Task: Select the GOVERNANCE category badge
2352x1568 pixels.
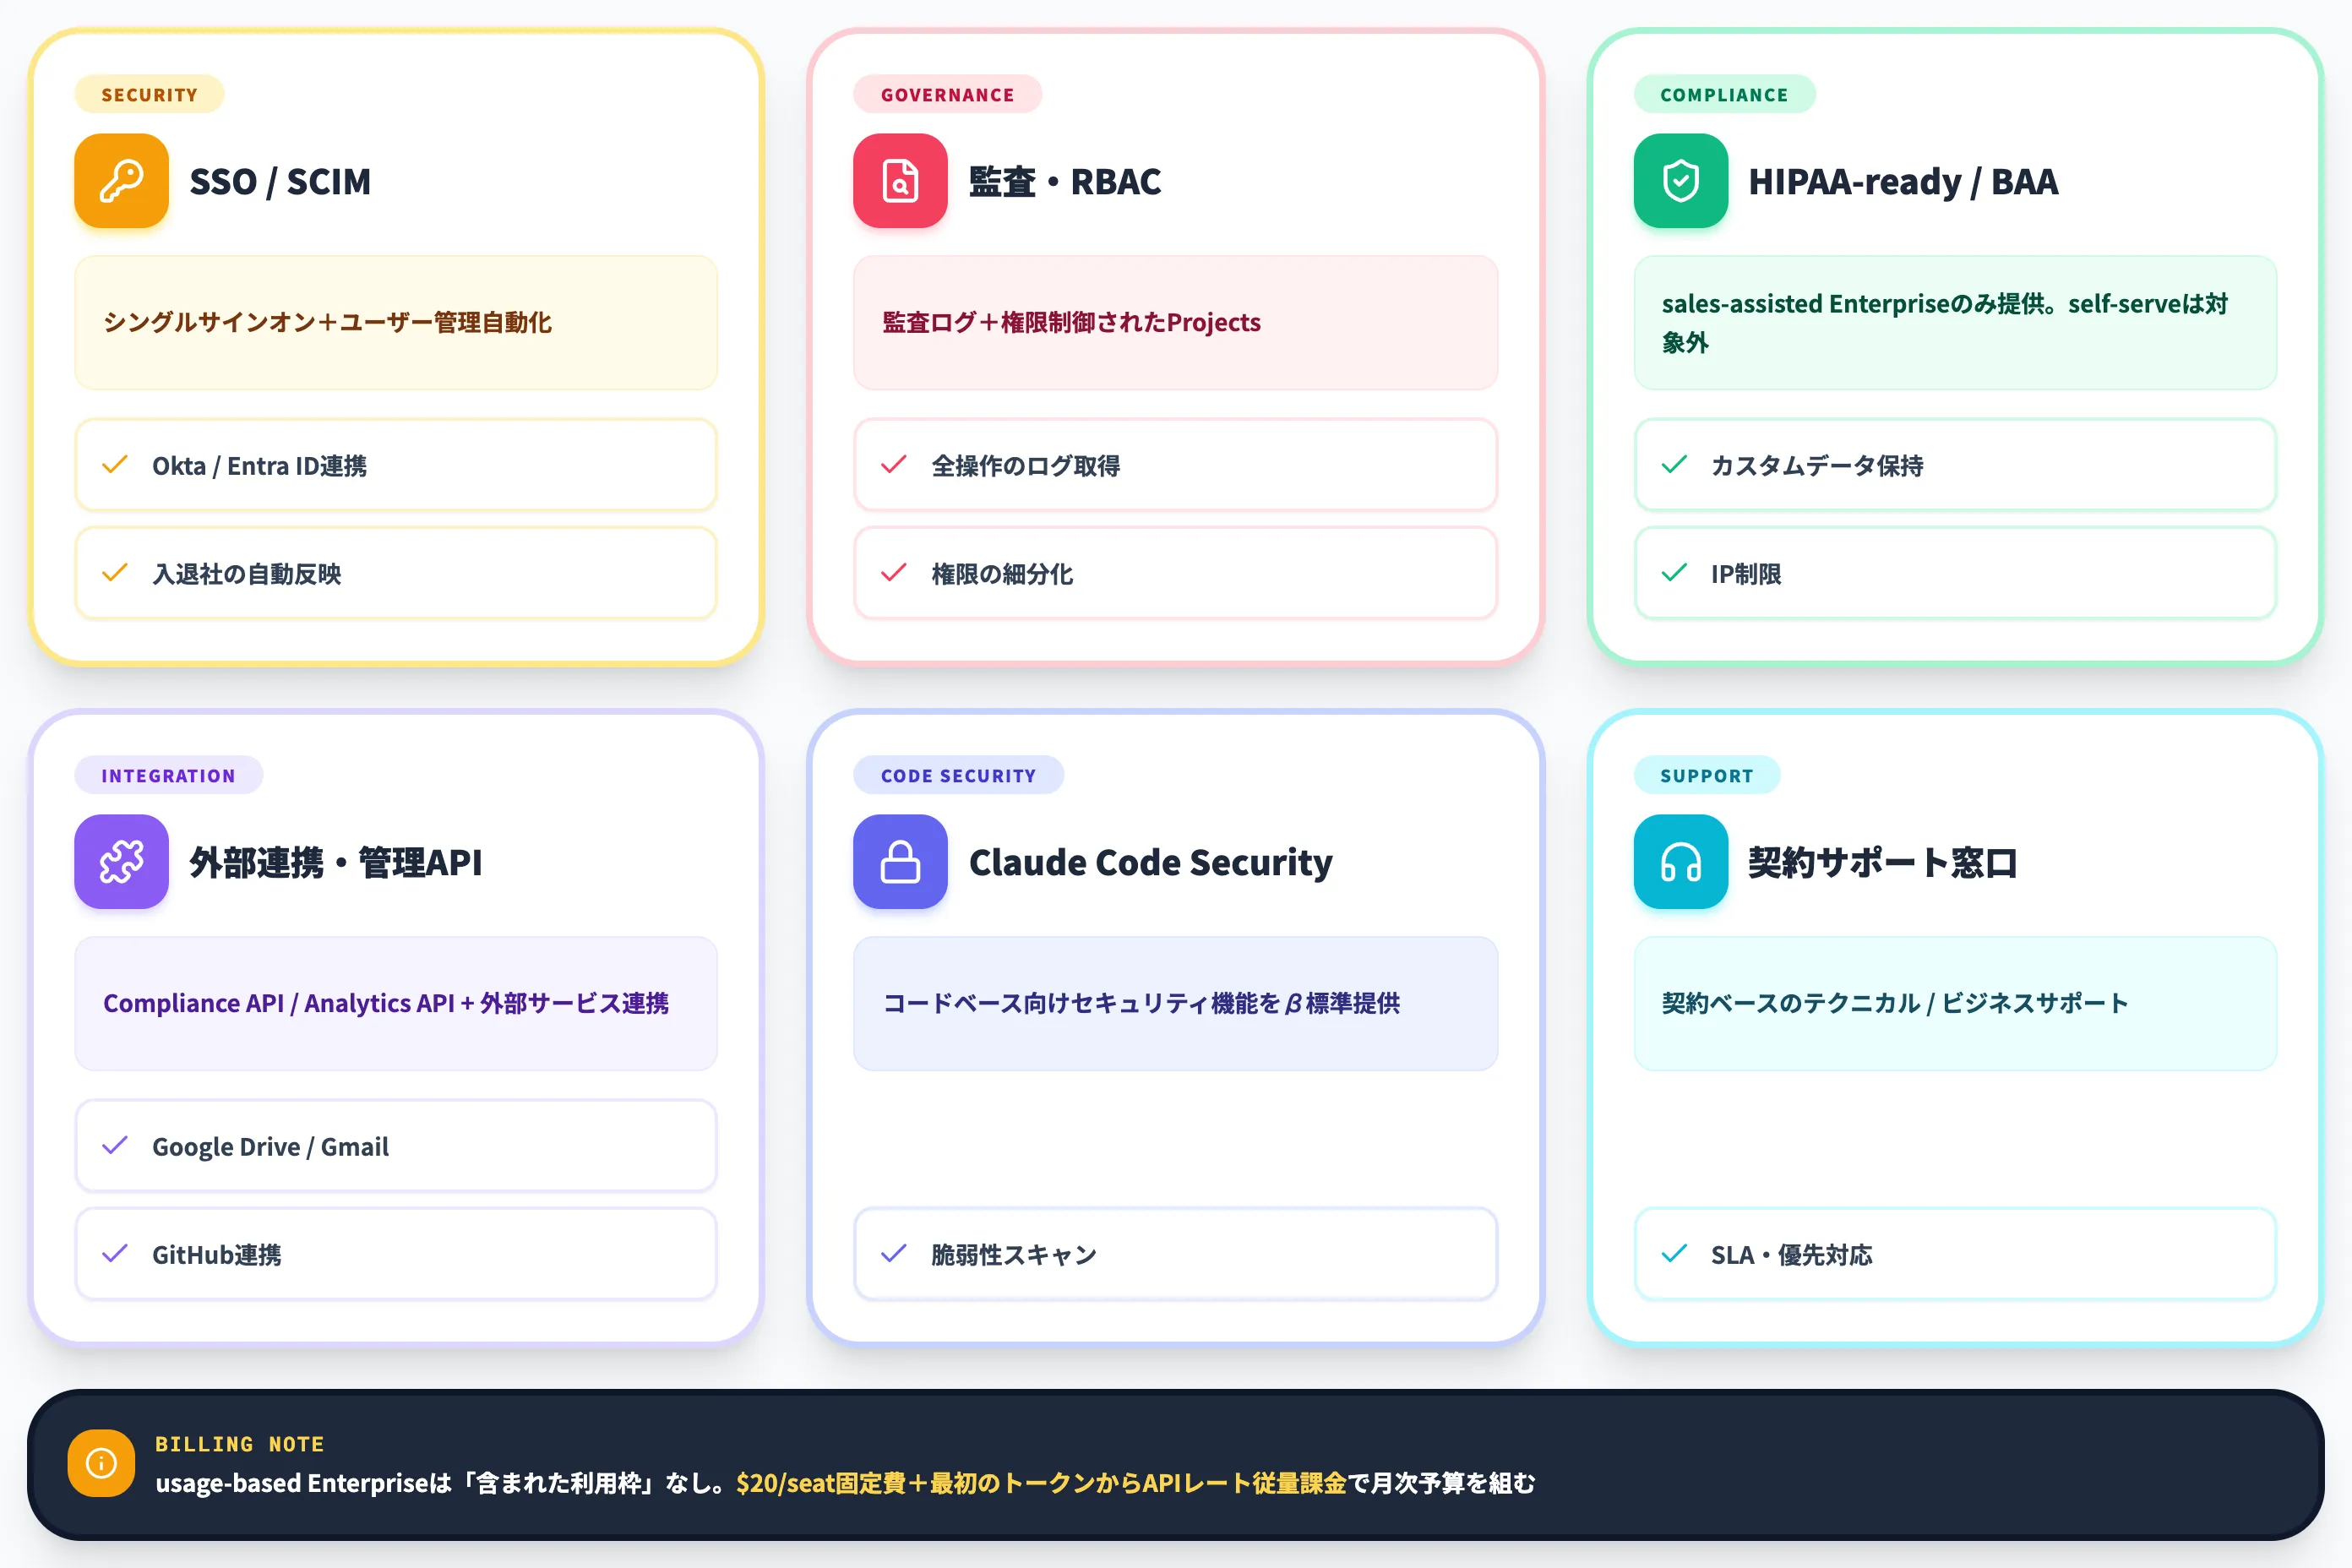Action: [947, 95]
